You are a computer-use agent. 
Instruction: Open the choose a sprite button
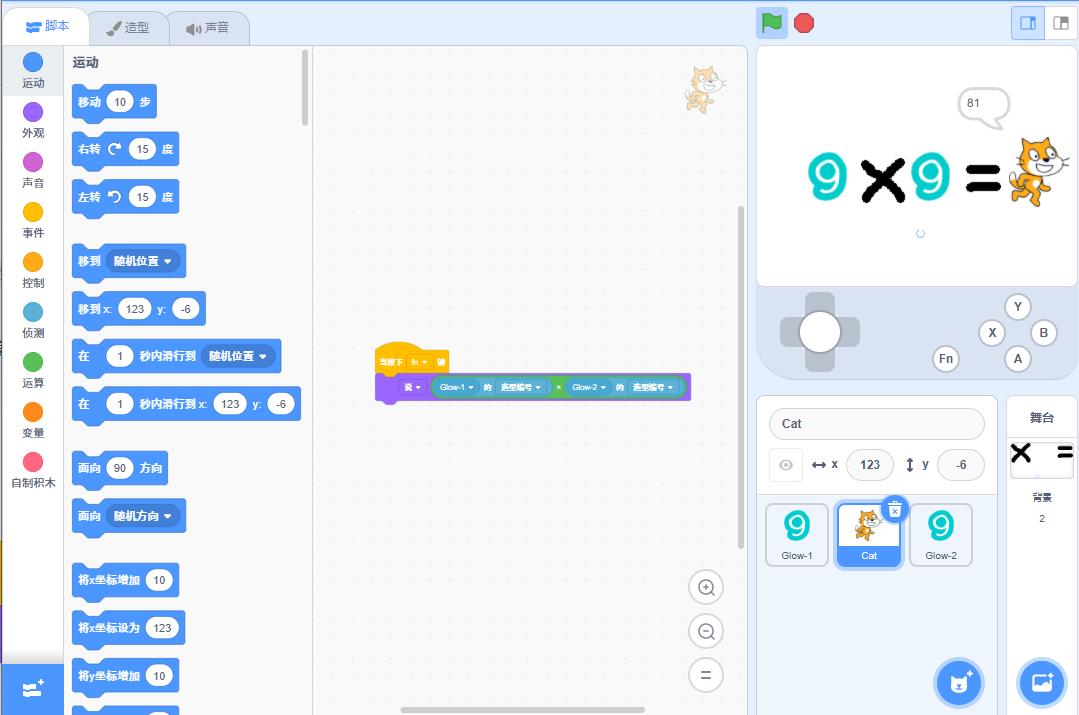coord(959,683)
